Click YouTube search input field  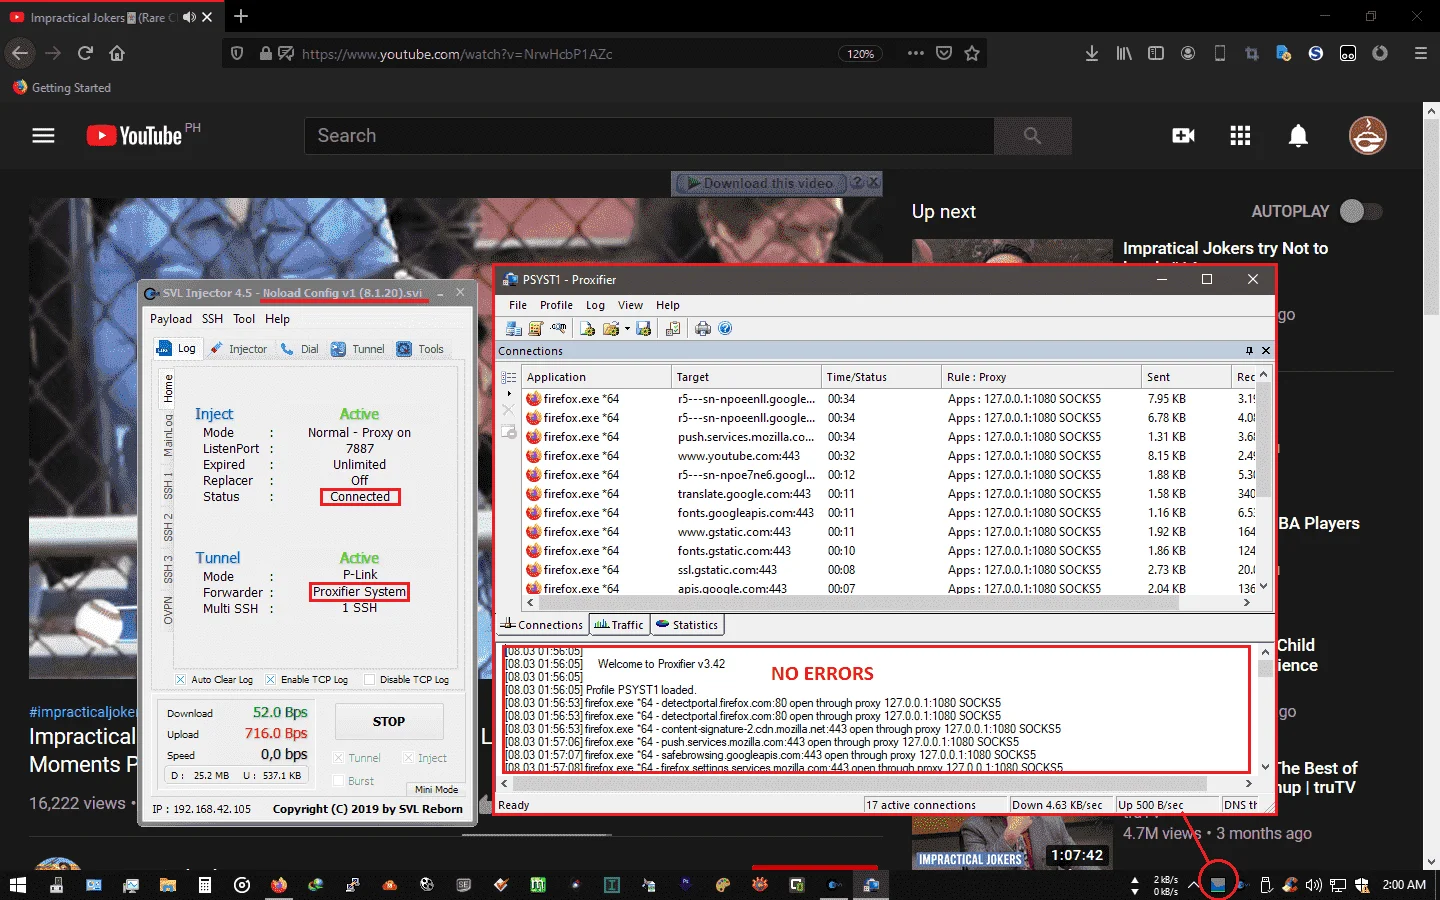[x=650, y=136]
